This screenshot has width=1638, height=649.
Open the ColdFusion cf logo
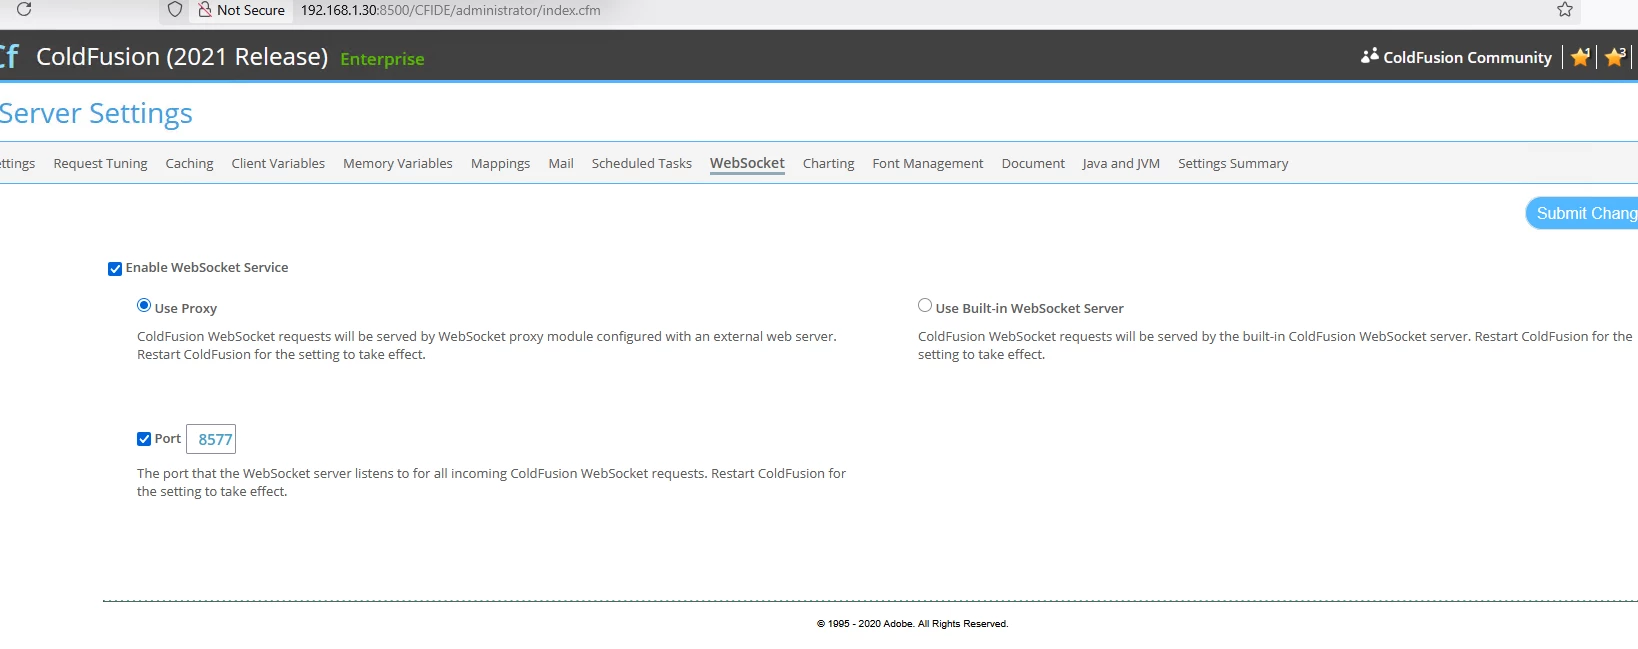pyautogui.click(x=9, y=56)
